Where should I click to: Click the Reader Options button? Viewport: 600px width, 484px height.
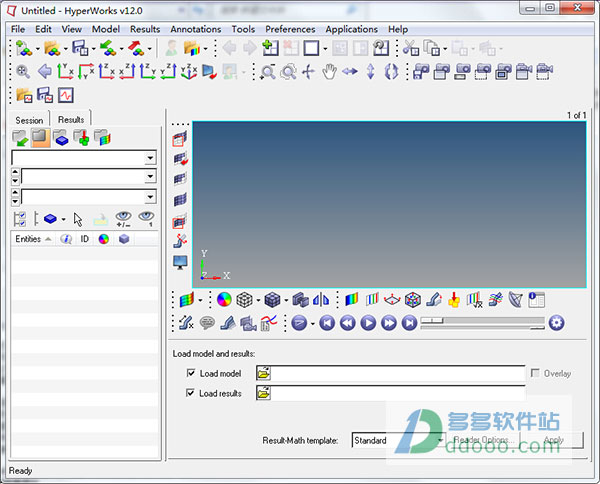pos(484,440)
